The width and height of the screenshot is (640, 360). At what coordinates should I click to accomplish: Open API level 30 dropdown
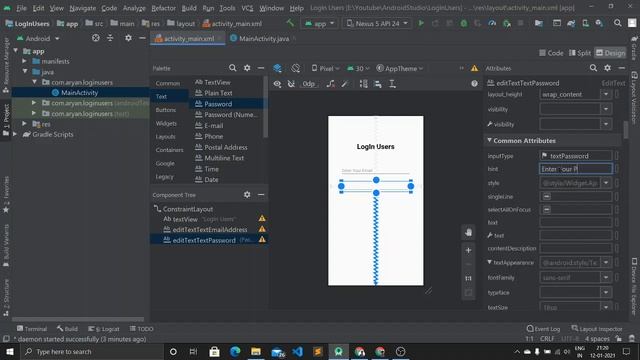[x=358, y=68]
